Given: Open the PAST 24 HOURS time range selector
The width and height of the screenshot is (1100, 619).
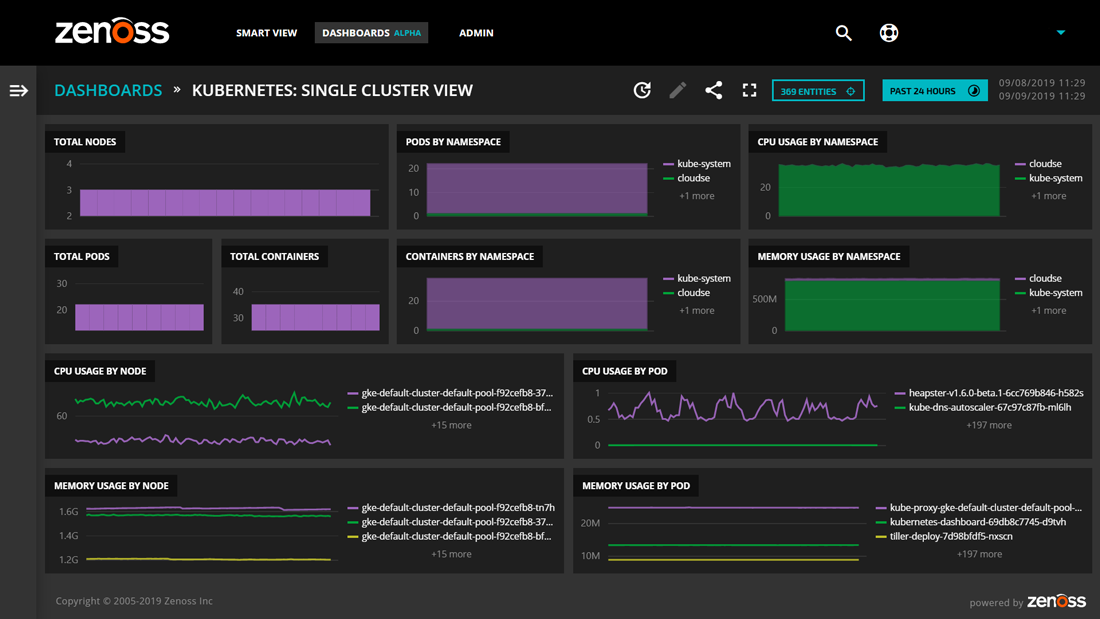Looking at the screenshot, I should click(x=934, y=90).
